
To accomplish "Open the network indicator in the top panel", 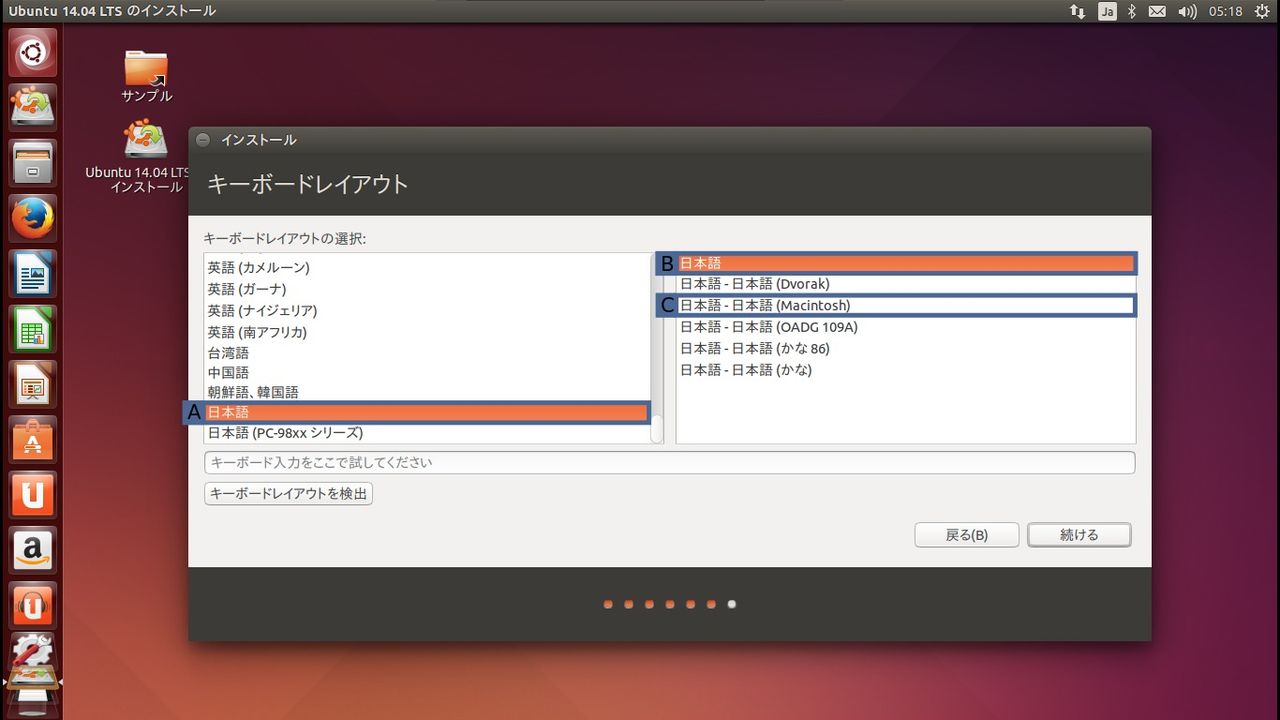I will (x=1077, y=11).
